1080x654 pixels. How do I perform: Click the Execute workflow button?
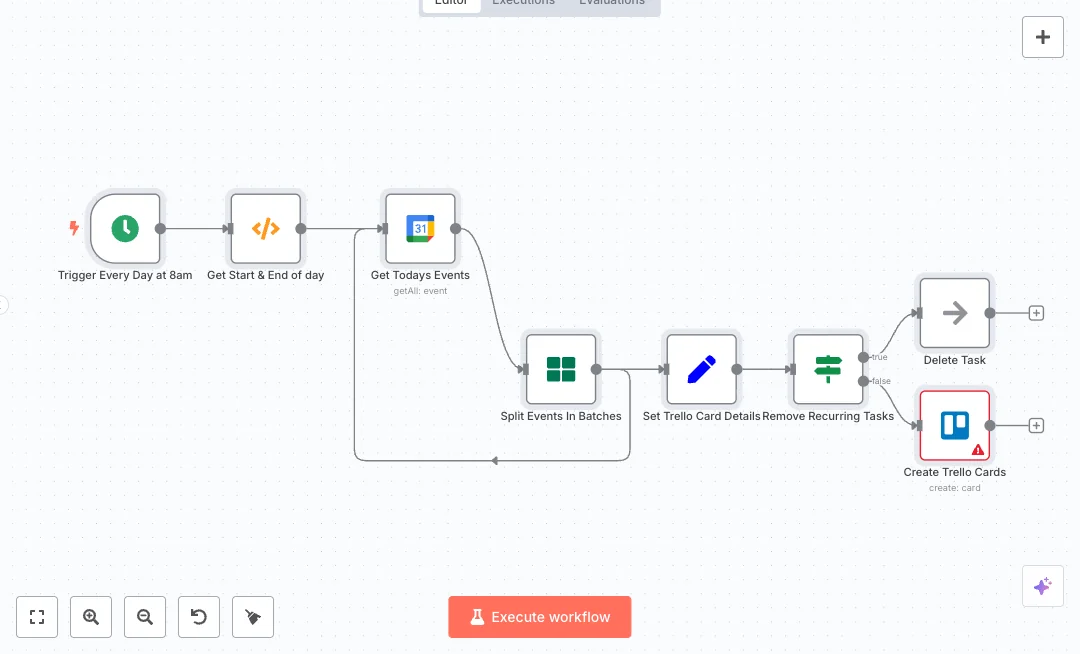point(540,617)
